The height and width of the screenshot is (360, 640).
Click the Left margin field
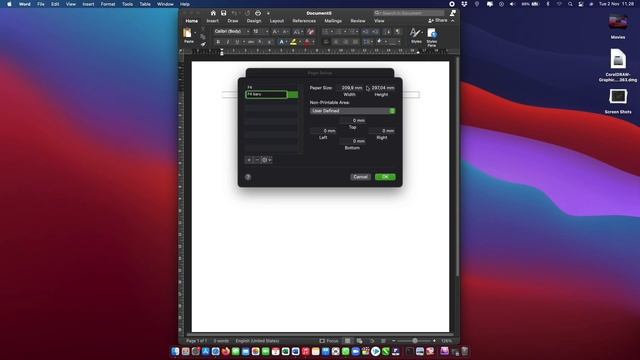pyautogui.click(x=323, y=131)
